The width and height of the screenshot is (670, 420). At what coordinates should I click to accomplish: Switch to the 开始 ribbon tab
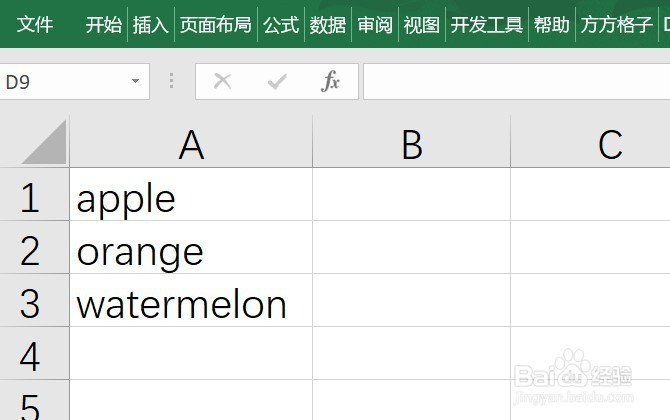tap(104, 24)
